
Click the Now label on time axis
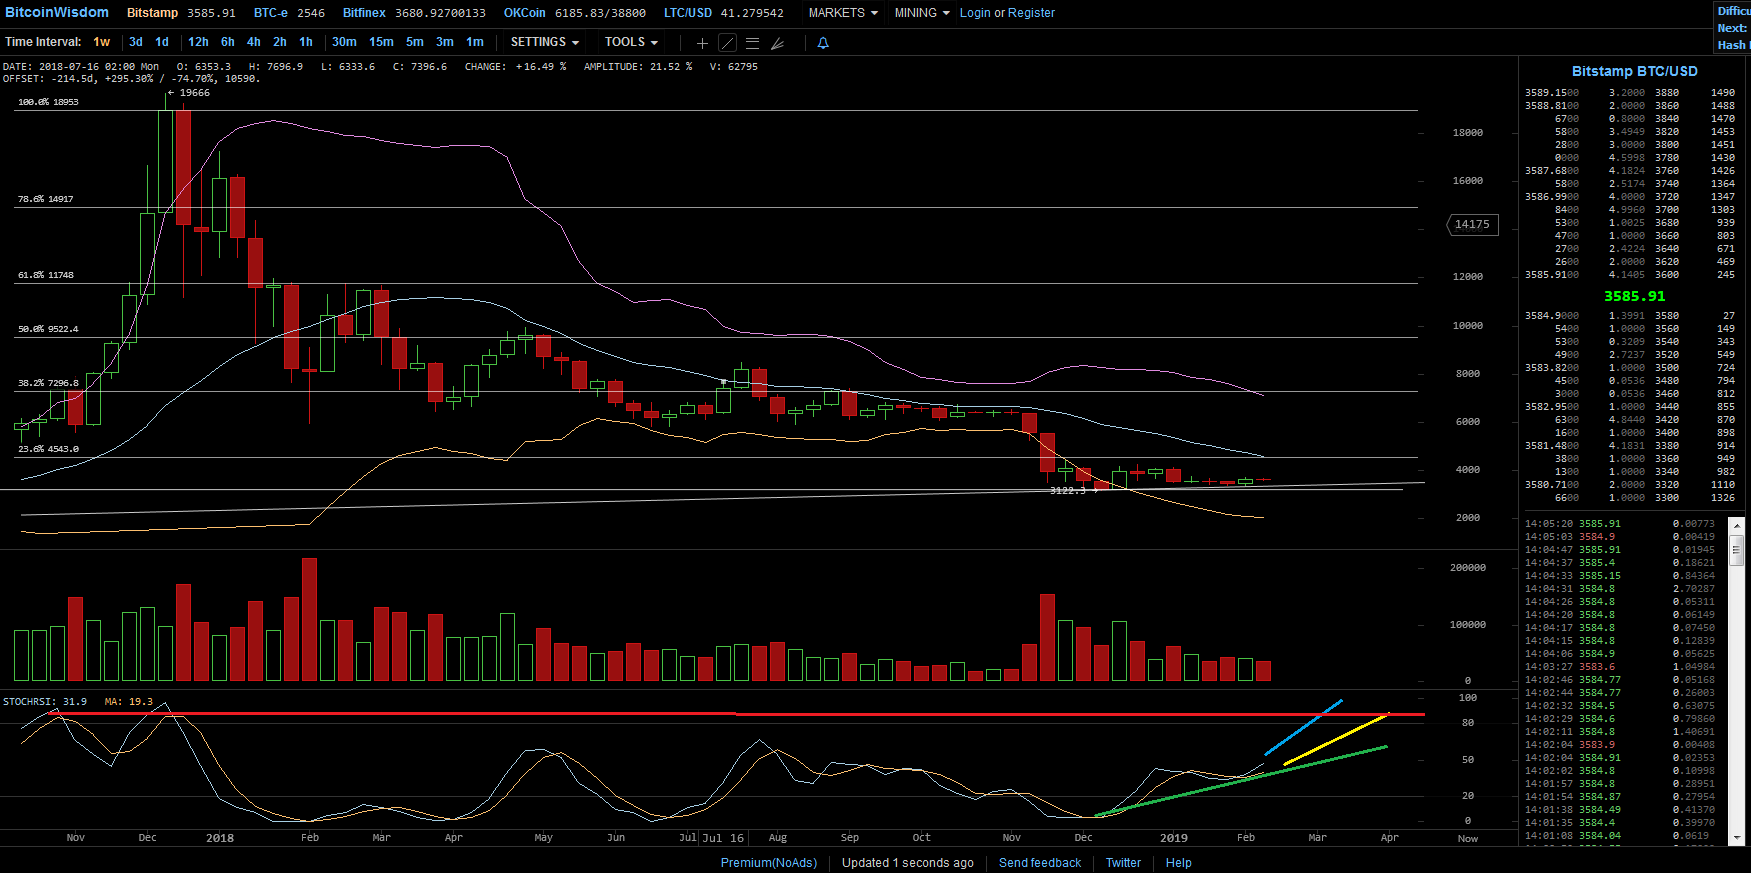tap(1467, 839)
